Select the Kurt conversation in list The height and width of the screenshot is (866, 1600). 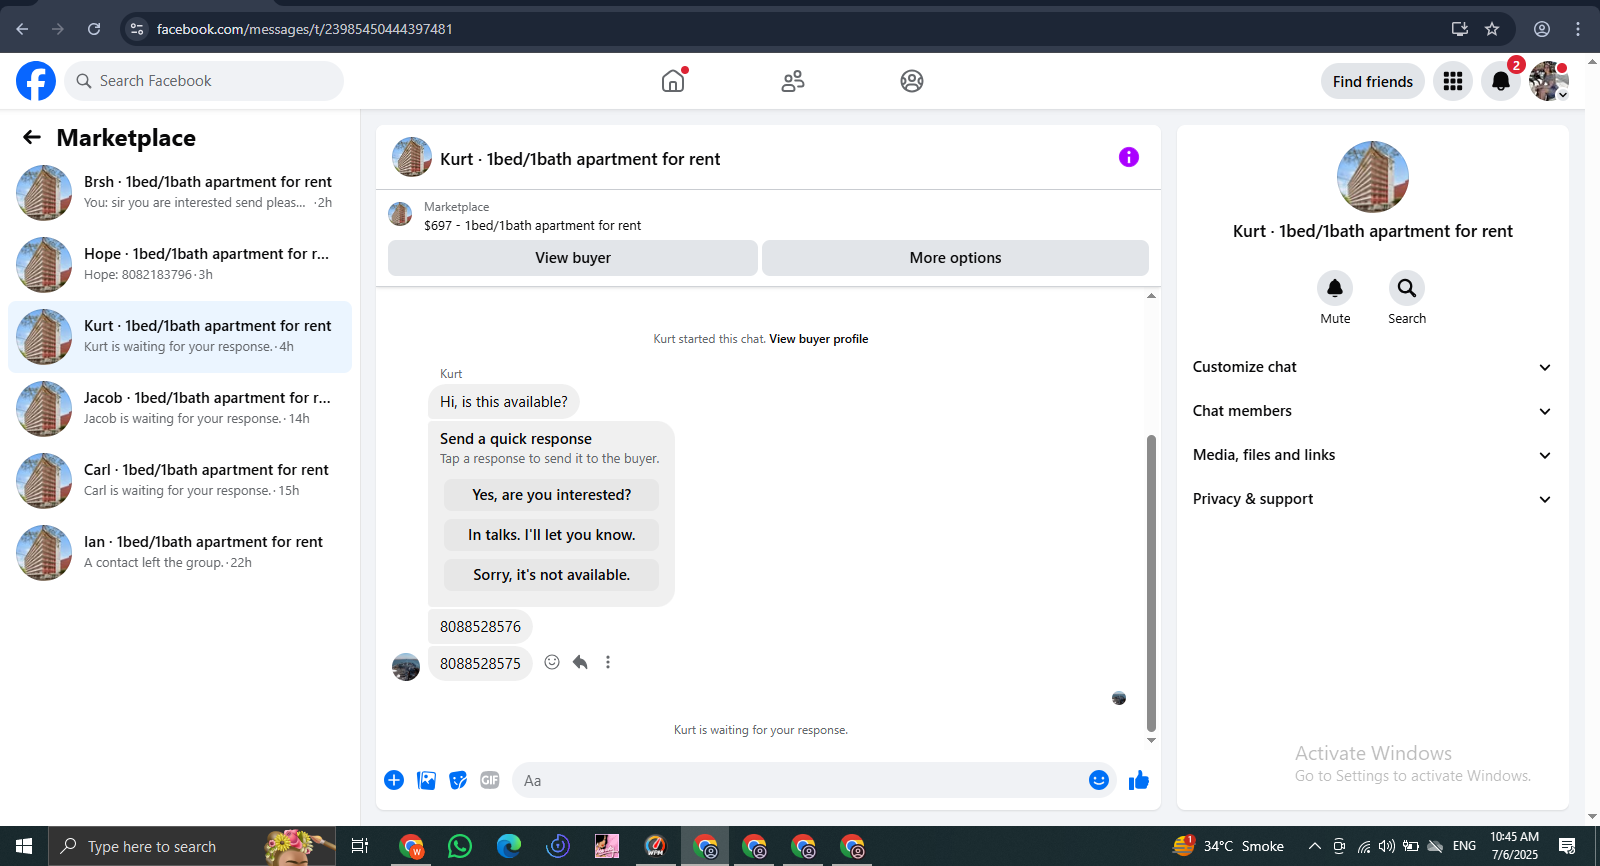point(180,337)
